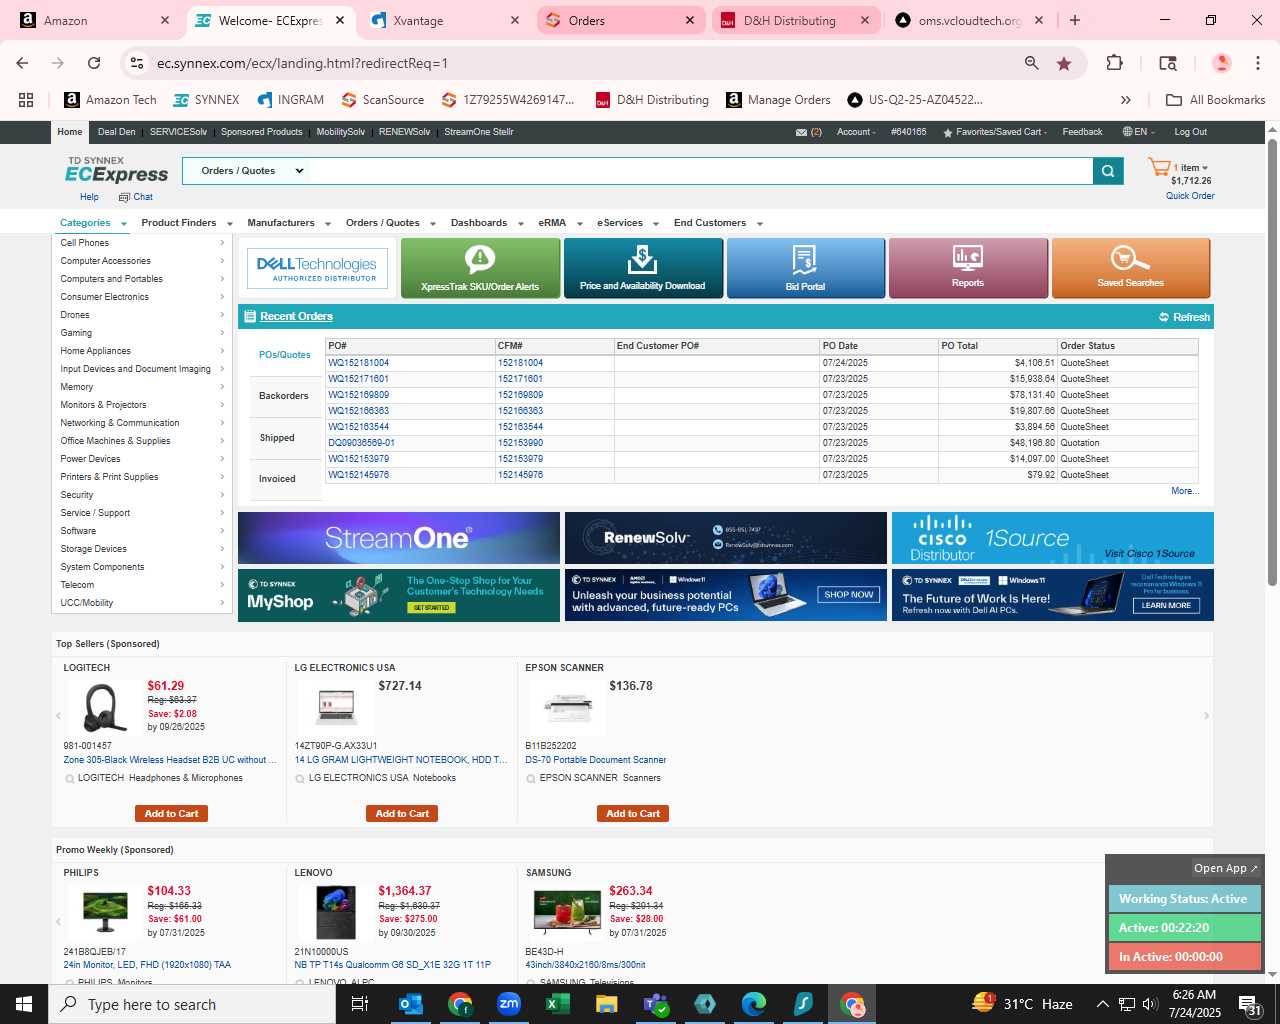This screenshot has width=1280, height=1024.
Task: Click the Log Out link
Action: pos(1190,132)
